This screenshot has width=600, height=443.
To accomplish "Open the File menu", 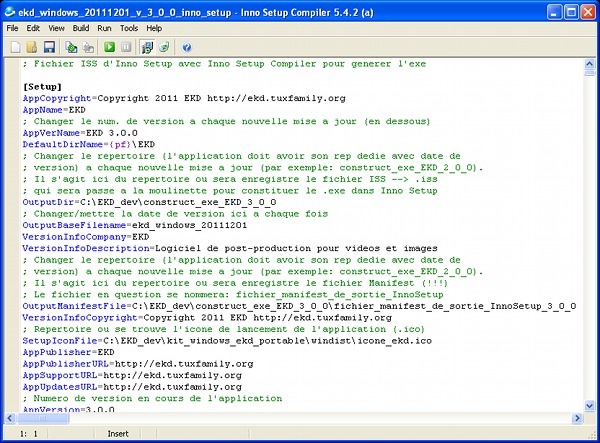I will pos(12,28).
